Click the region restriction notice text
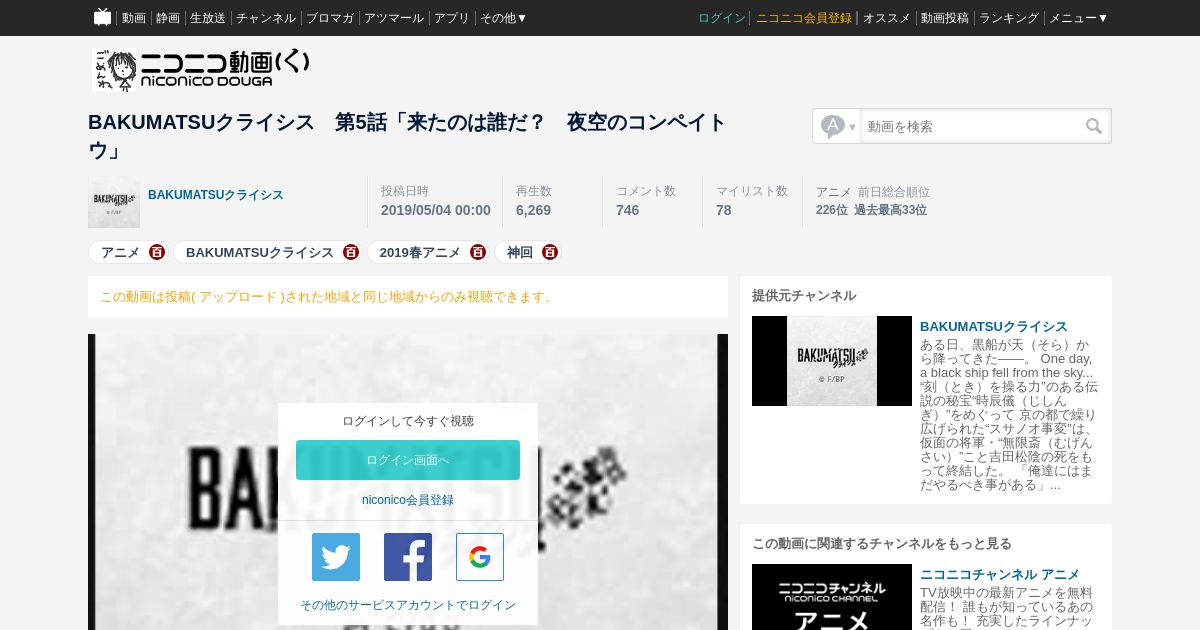The height and width of the screenshot is (630, 1200). click(x=328, y=297)
